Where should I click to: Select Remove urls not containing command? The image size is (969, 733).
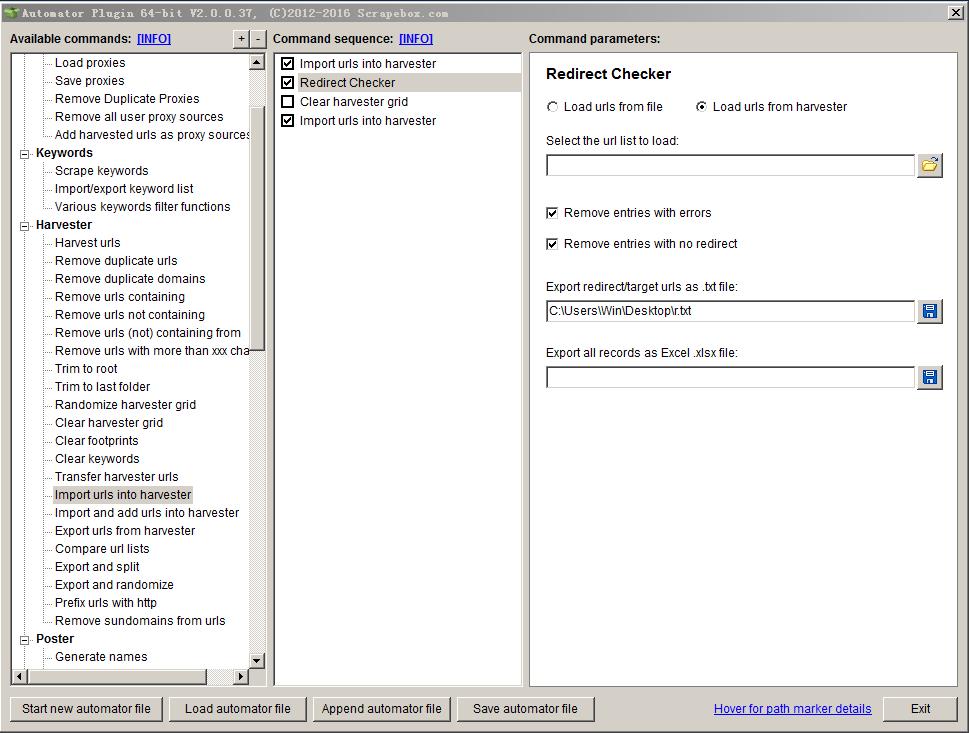pyautogui.click(x=130, y=314)
